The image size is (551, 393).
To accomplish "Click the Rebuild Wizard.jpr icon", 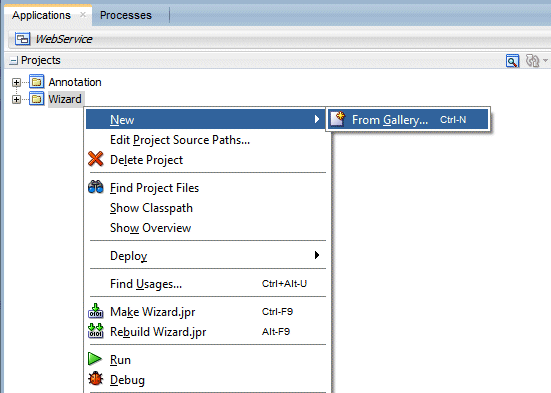I will pyautogui.click(x=96, y=331).
